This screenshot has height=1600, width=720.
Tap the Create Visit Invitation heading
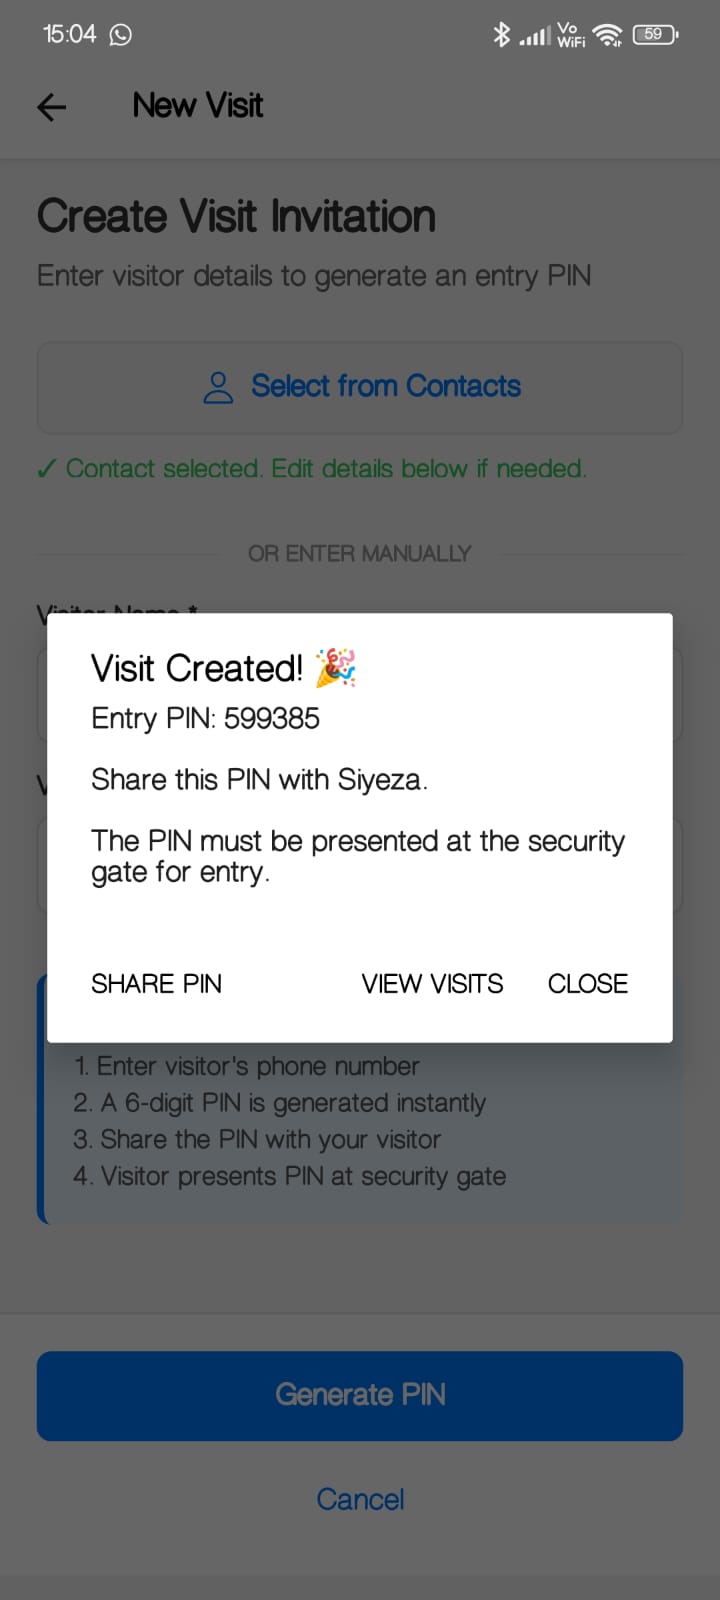click(236, 216)
